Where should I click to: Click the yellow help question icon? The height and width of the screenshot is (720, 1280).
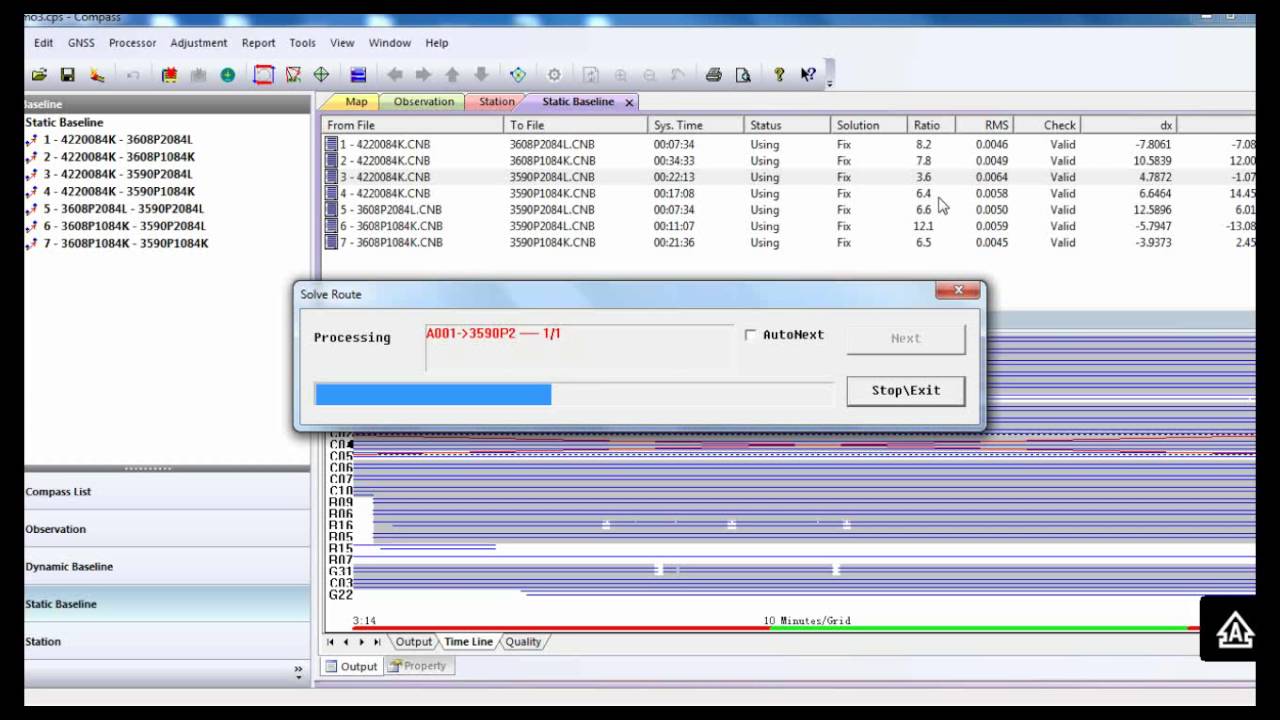click(x=779, y=75)
